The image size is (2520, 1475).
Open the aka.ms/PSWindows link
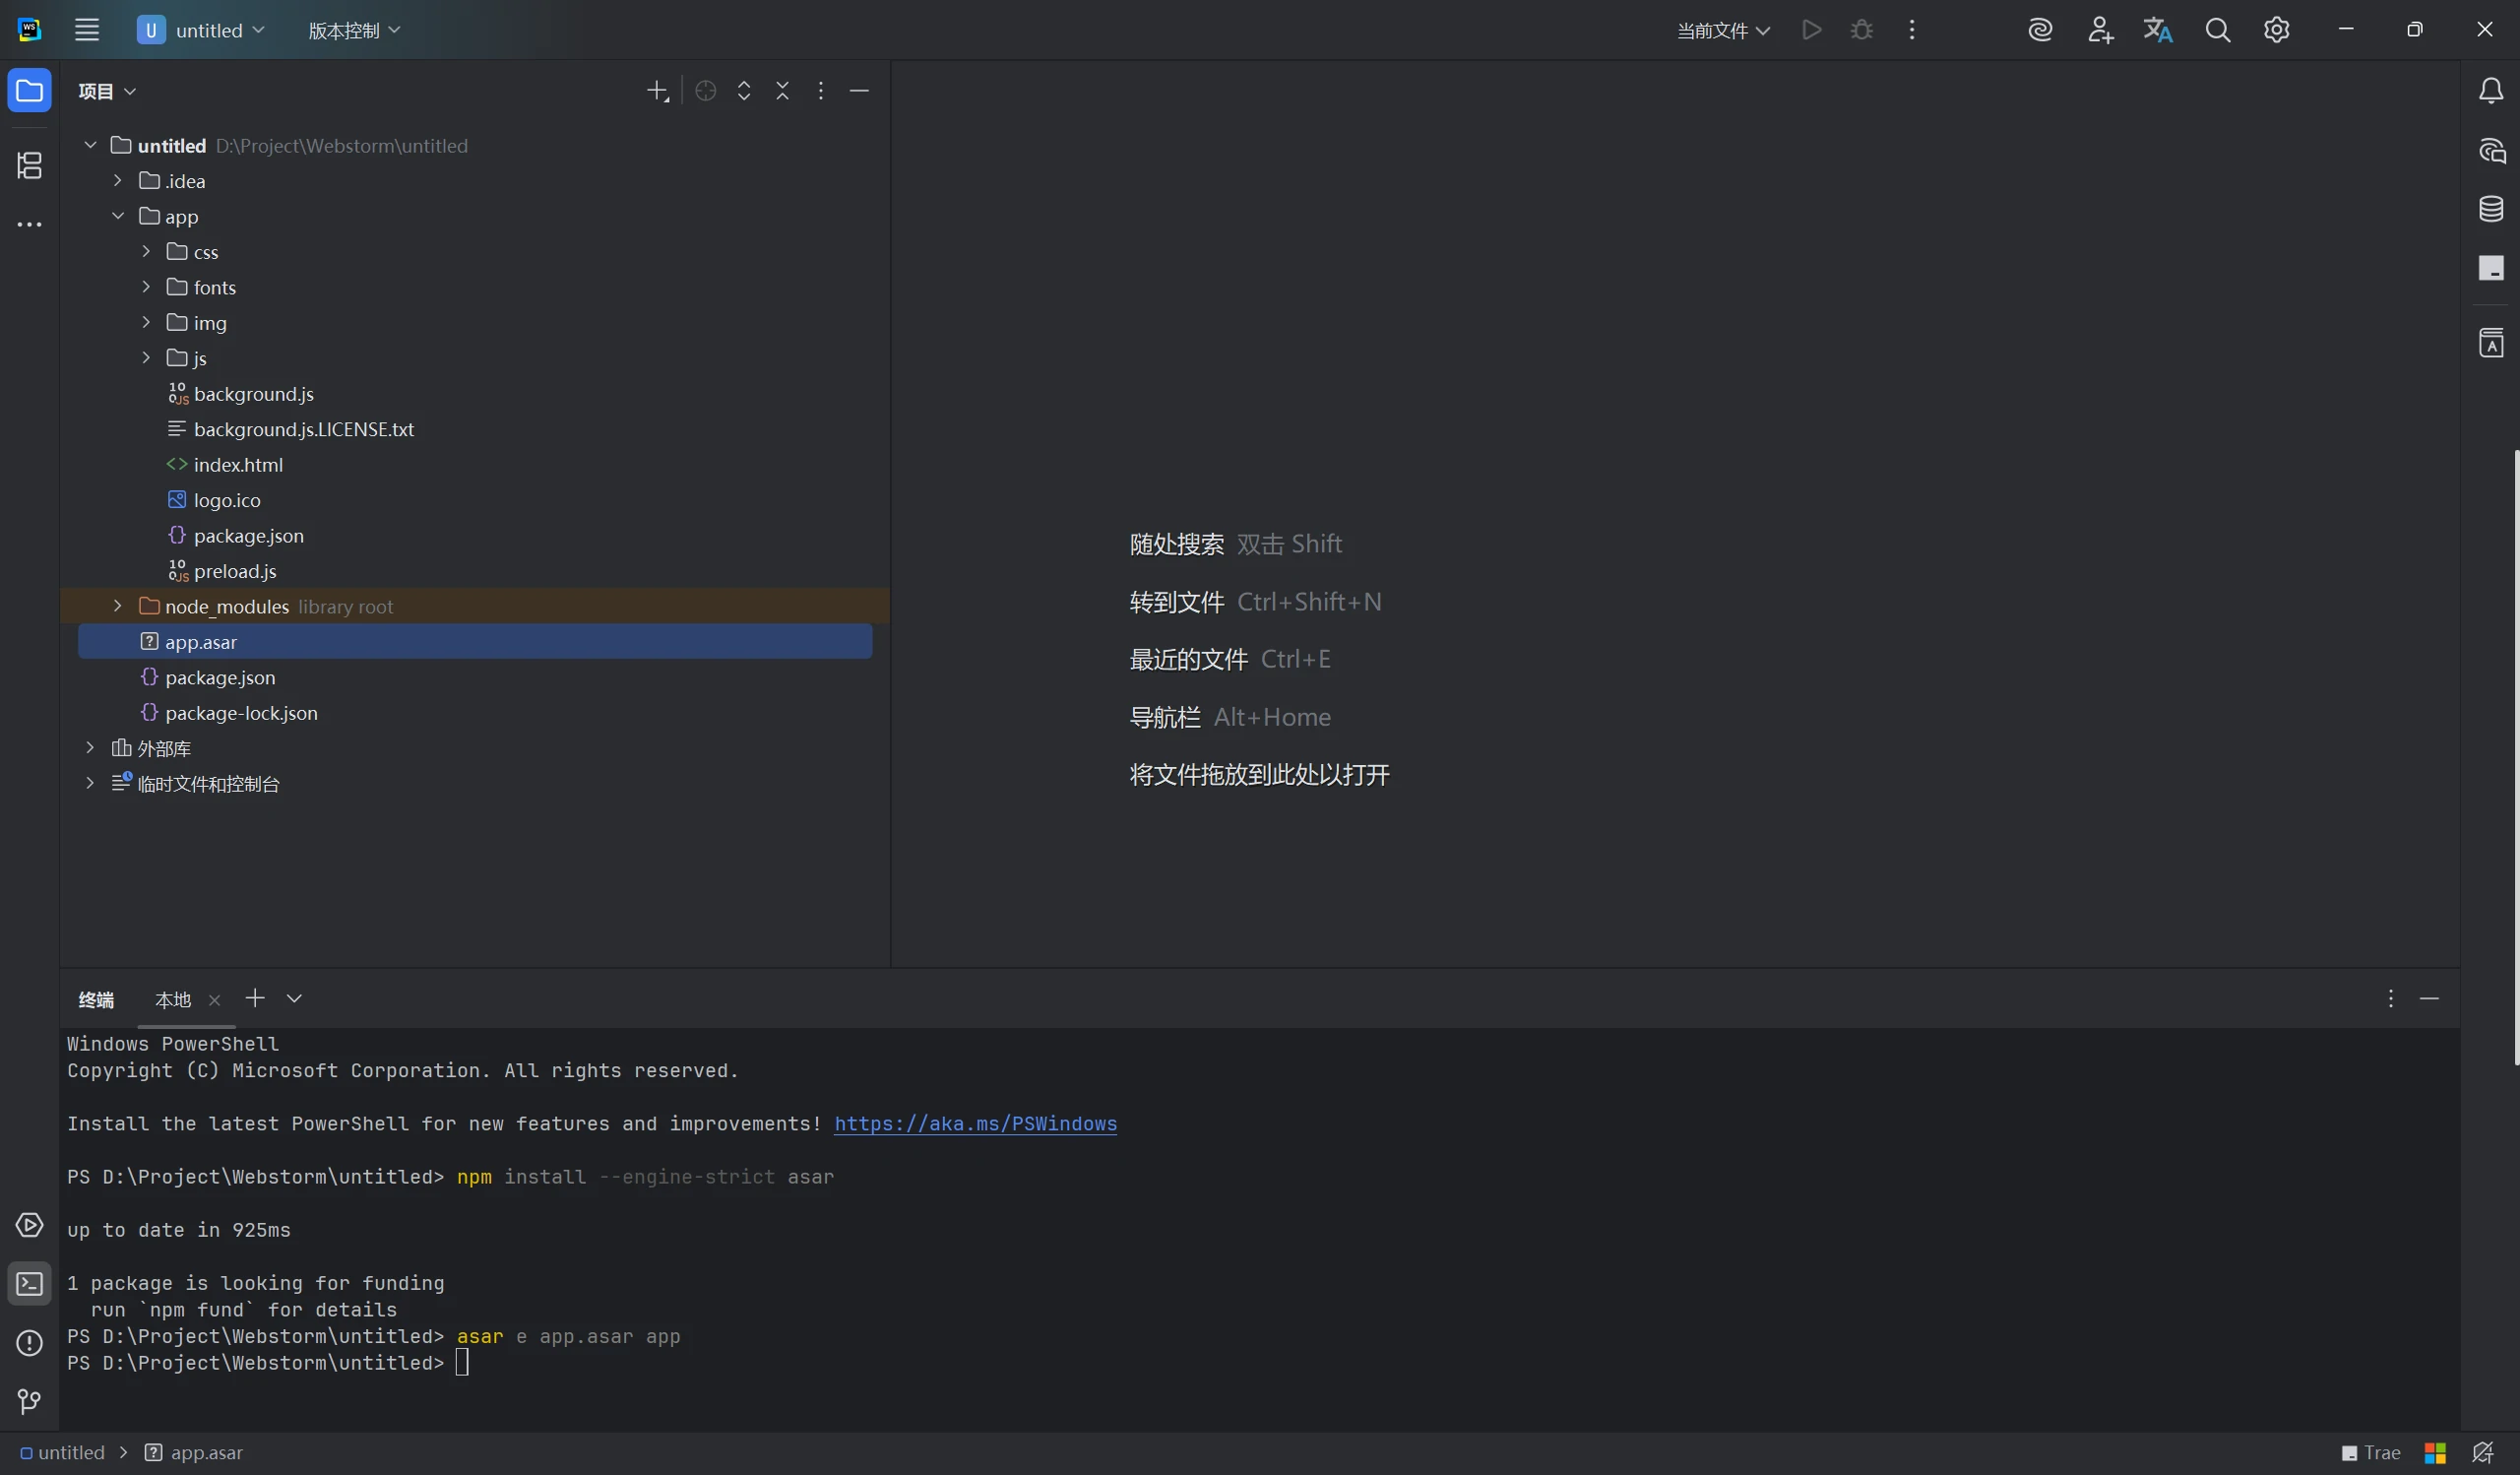975,1123
